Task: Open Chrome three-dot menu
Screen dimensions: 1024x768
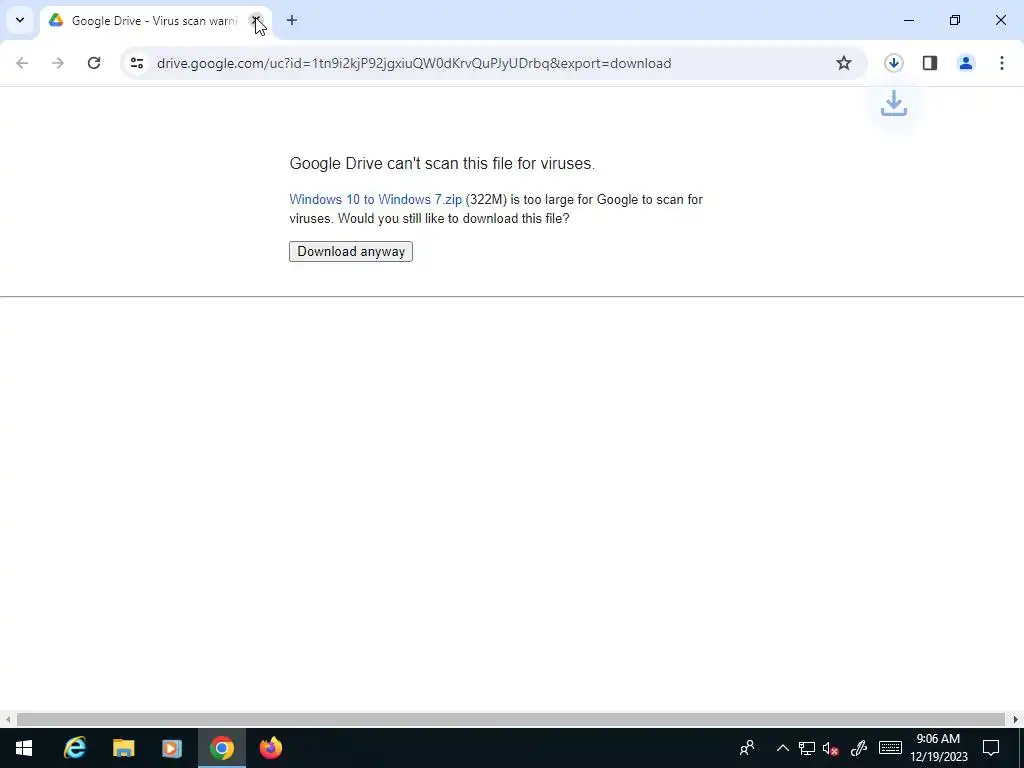Action: pos(1002,63)
